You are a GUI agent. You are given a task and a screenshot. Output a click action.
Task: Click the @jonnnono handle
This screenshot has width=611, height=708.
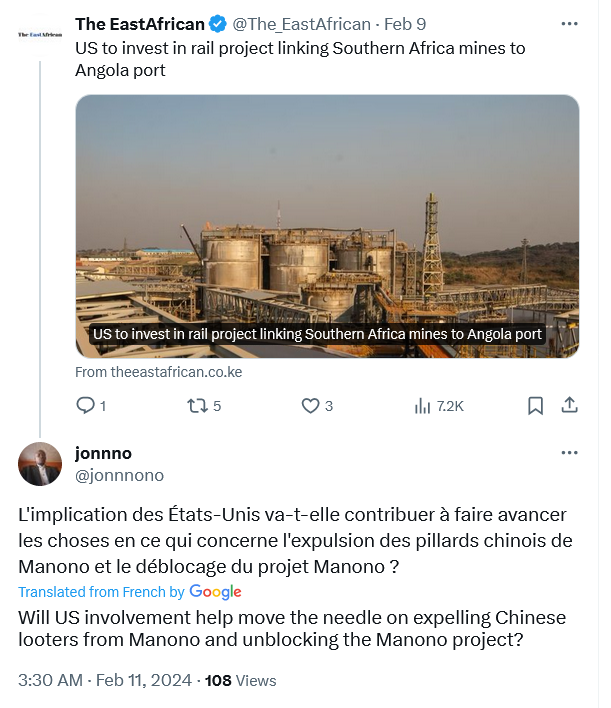[x=120, y=475]
